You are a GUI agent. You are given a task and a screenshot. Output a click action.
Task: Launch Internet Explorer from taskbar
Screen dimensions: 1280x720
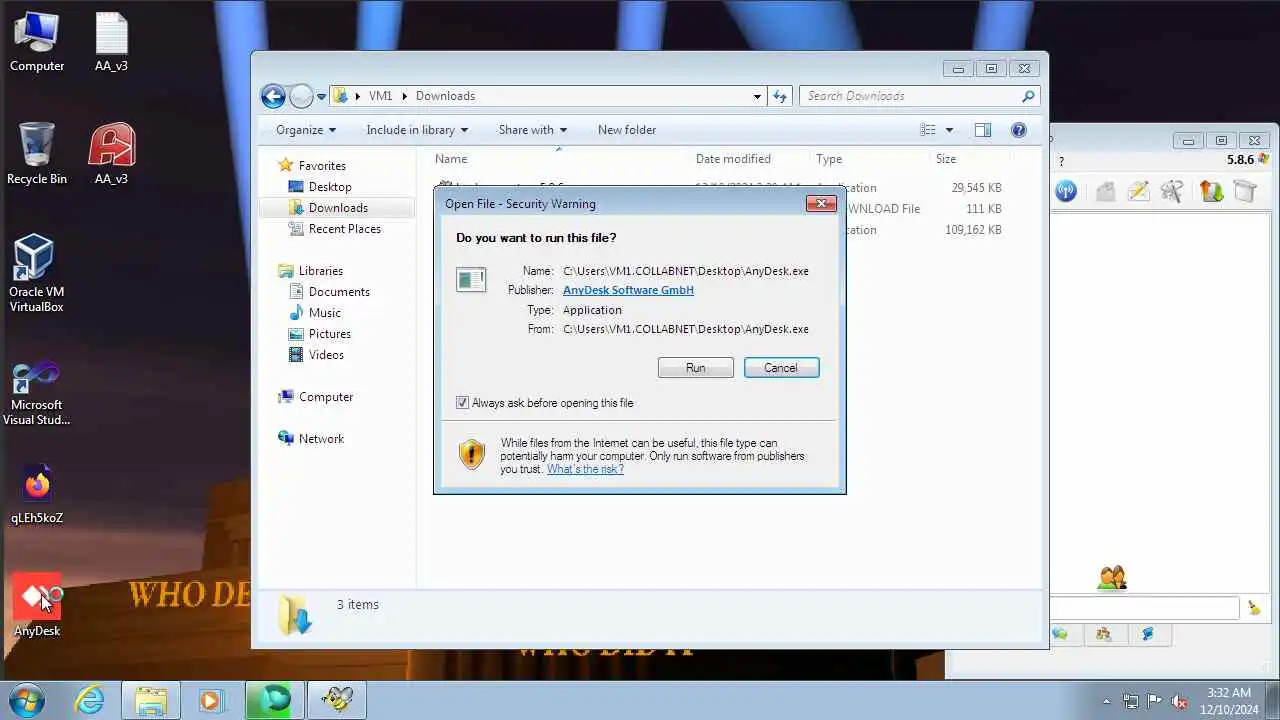pos(90,700)
